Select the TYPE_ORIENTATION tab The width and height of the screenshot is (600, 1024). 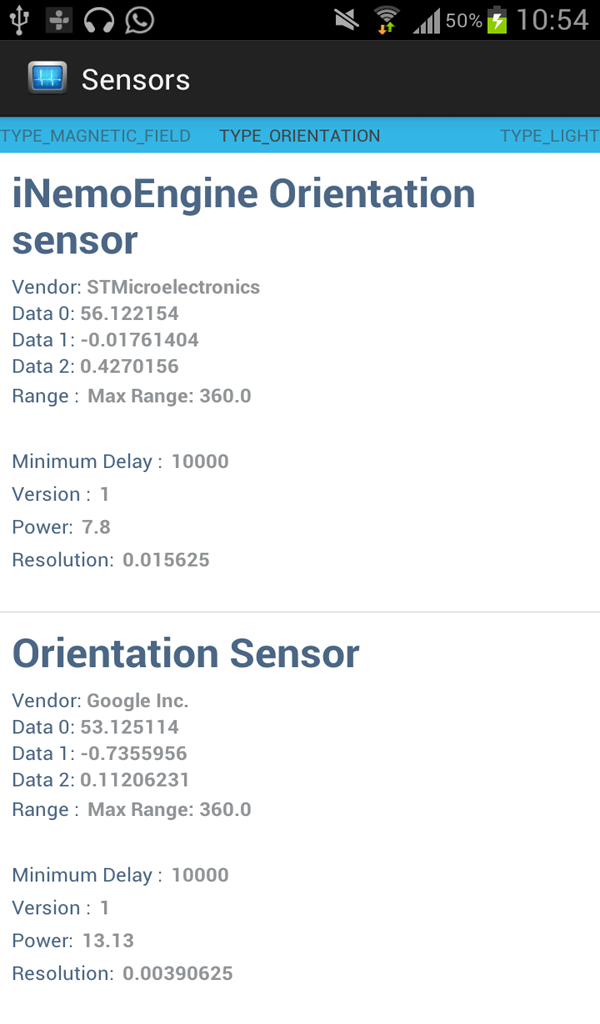299,136
